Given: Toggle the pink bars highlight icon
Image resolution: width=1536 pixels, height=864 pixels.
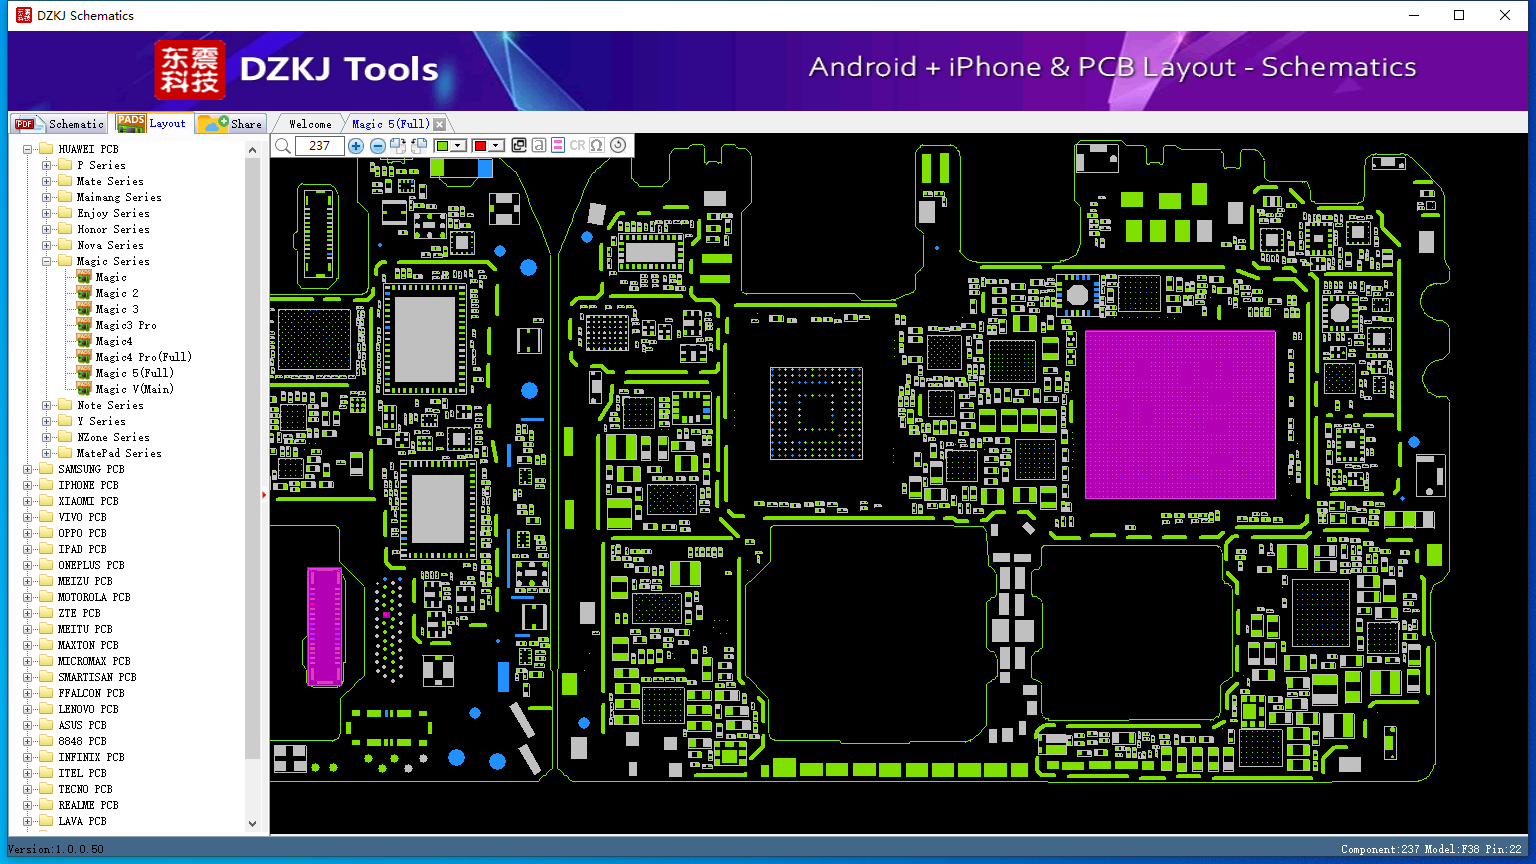Looking at the screenshot, I should (x=558, y=146).
